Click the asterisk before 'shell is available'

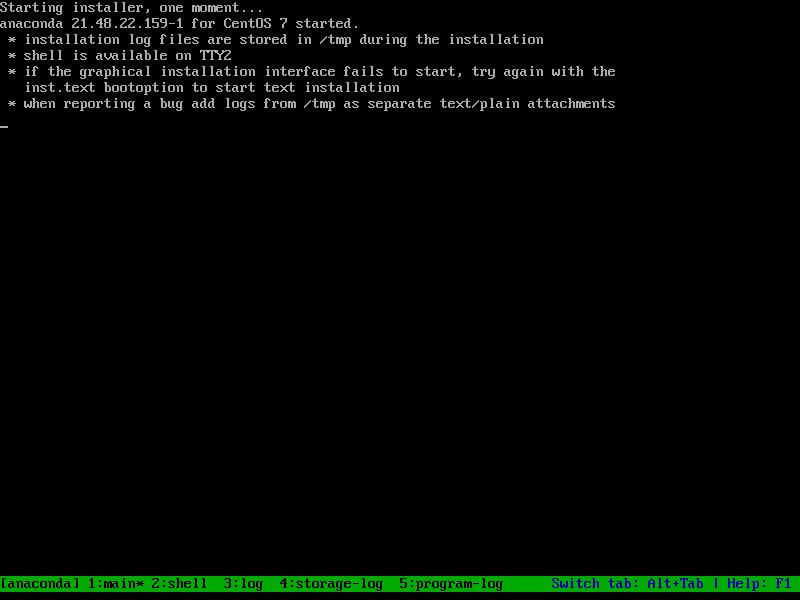tap(12, 56)
